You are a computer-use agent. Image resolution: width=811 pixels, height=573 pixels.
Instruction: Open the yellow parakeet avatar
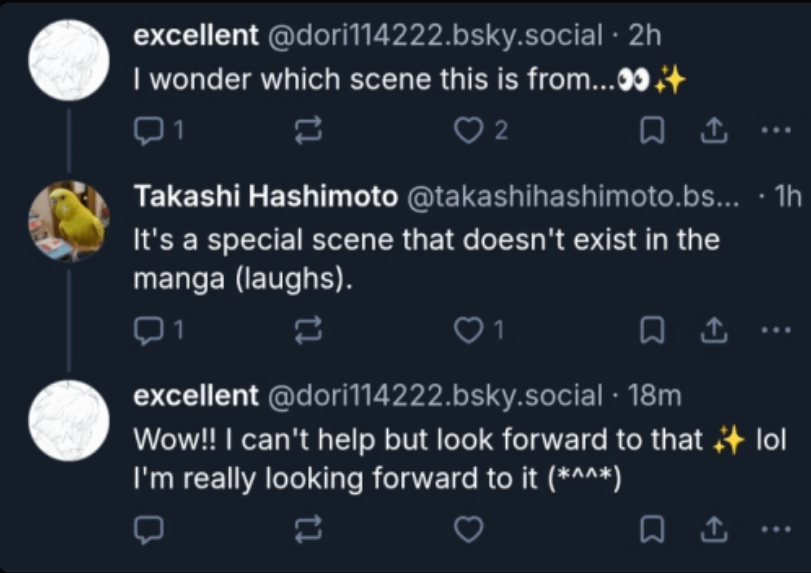tap(68, 221)
